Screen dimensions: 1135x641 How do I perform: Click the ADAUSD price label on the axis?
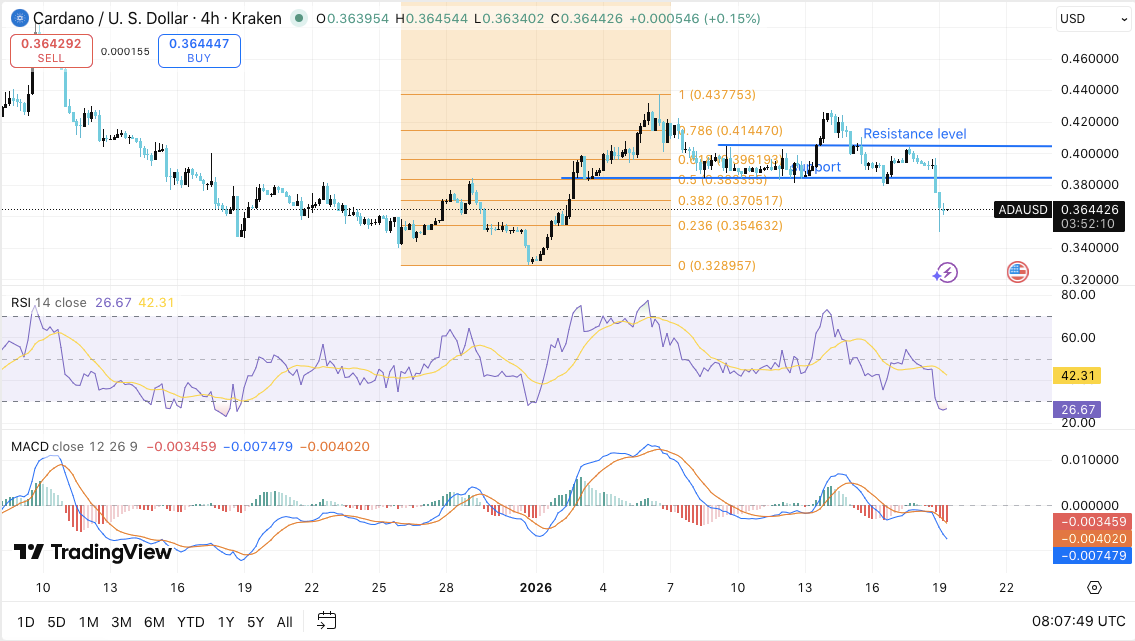[x=1021, y=211]
